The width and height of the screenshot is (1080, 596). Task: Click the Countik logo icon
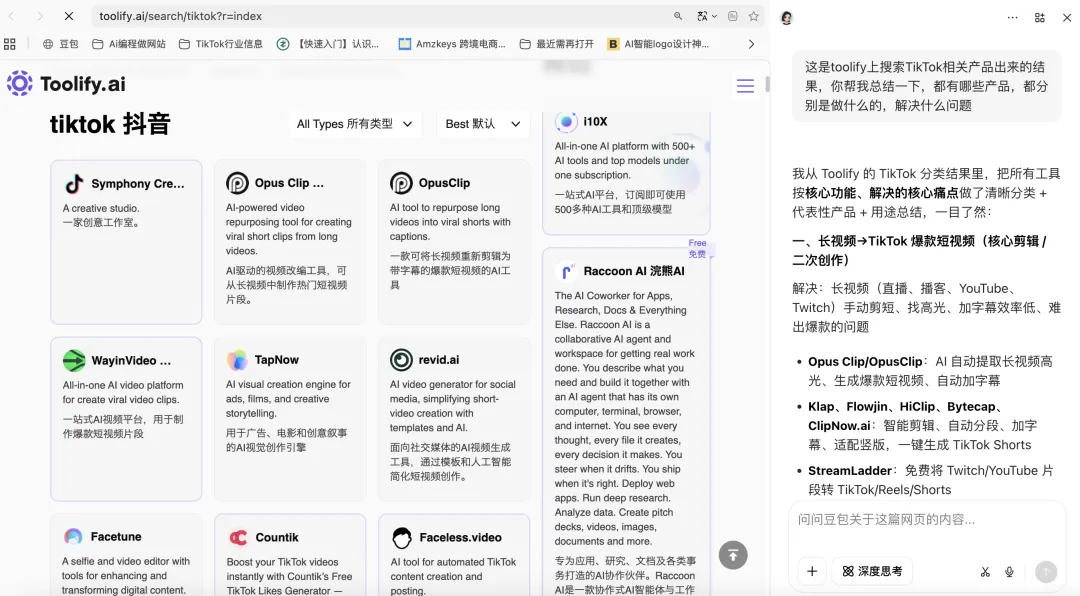[238, 537]
